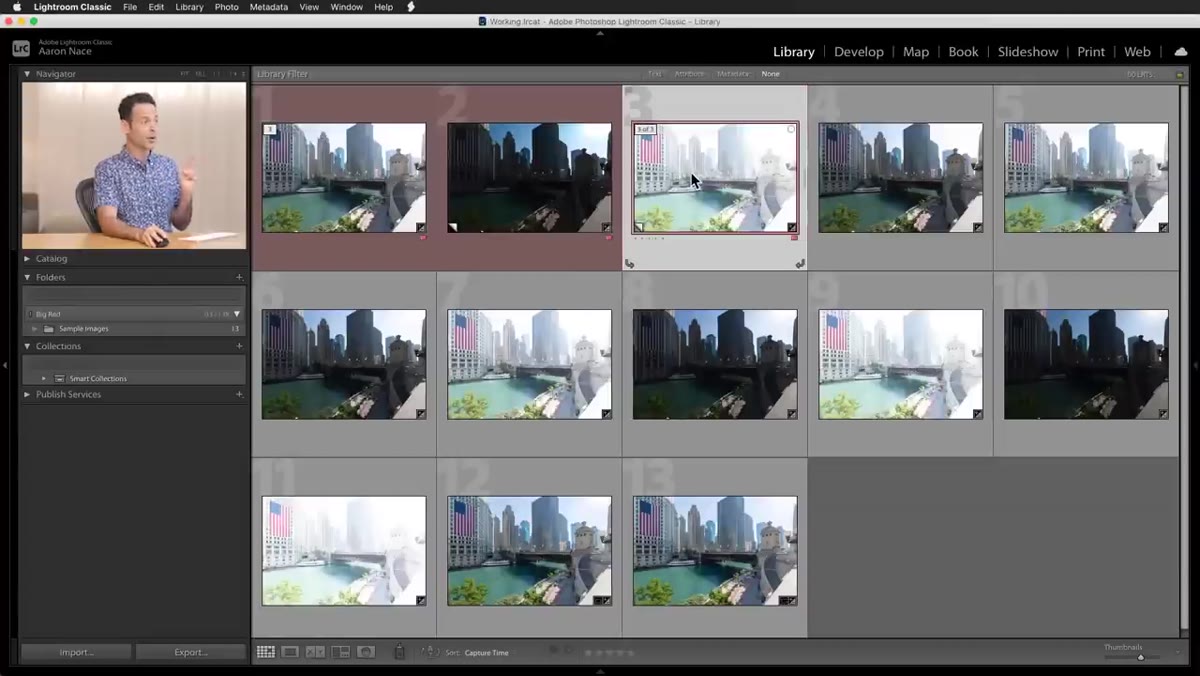Expand the Catalog panel

pos(27,258)
